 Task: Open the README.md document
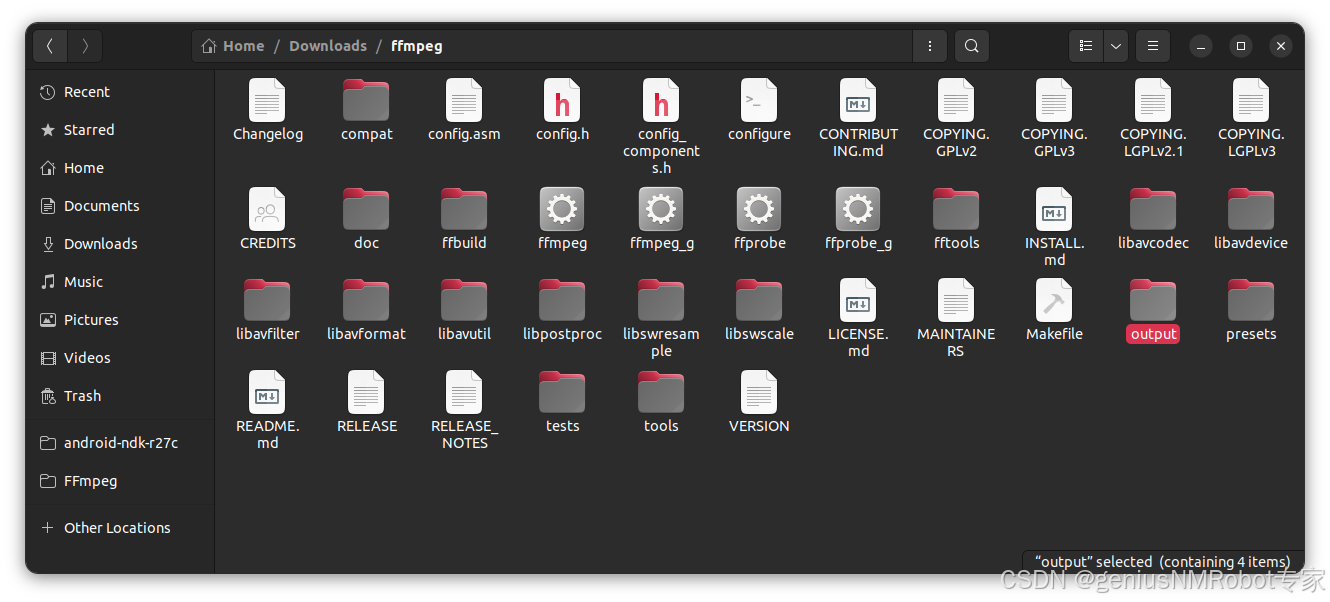267,395
